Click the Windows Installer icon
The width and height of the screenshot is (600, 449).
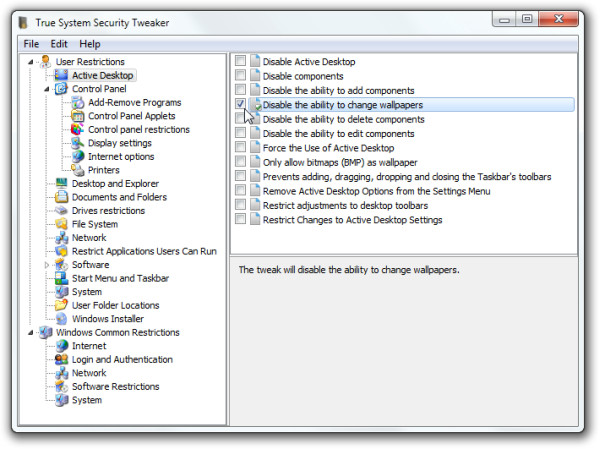61,318
